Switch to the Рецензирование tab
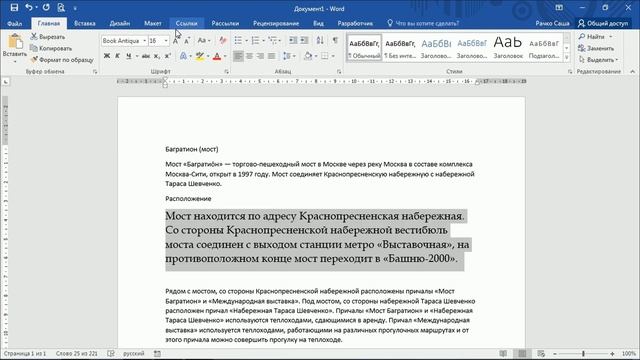Viewport: 640px width, 360px height. click(x=276, y=23)
